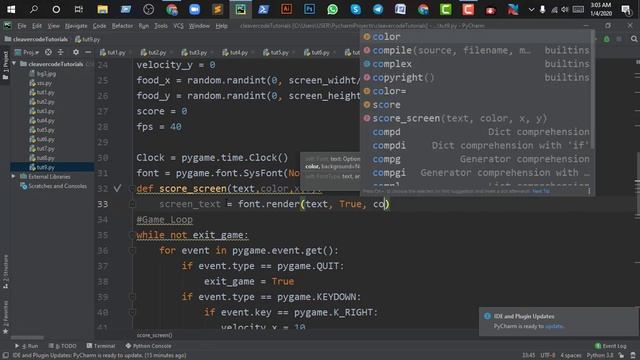Open File Explorer from taskbar
The height and width of the screenshot is (360, 640).
[102, 9]
